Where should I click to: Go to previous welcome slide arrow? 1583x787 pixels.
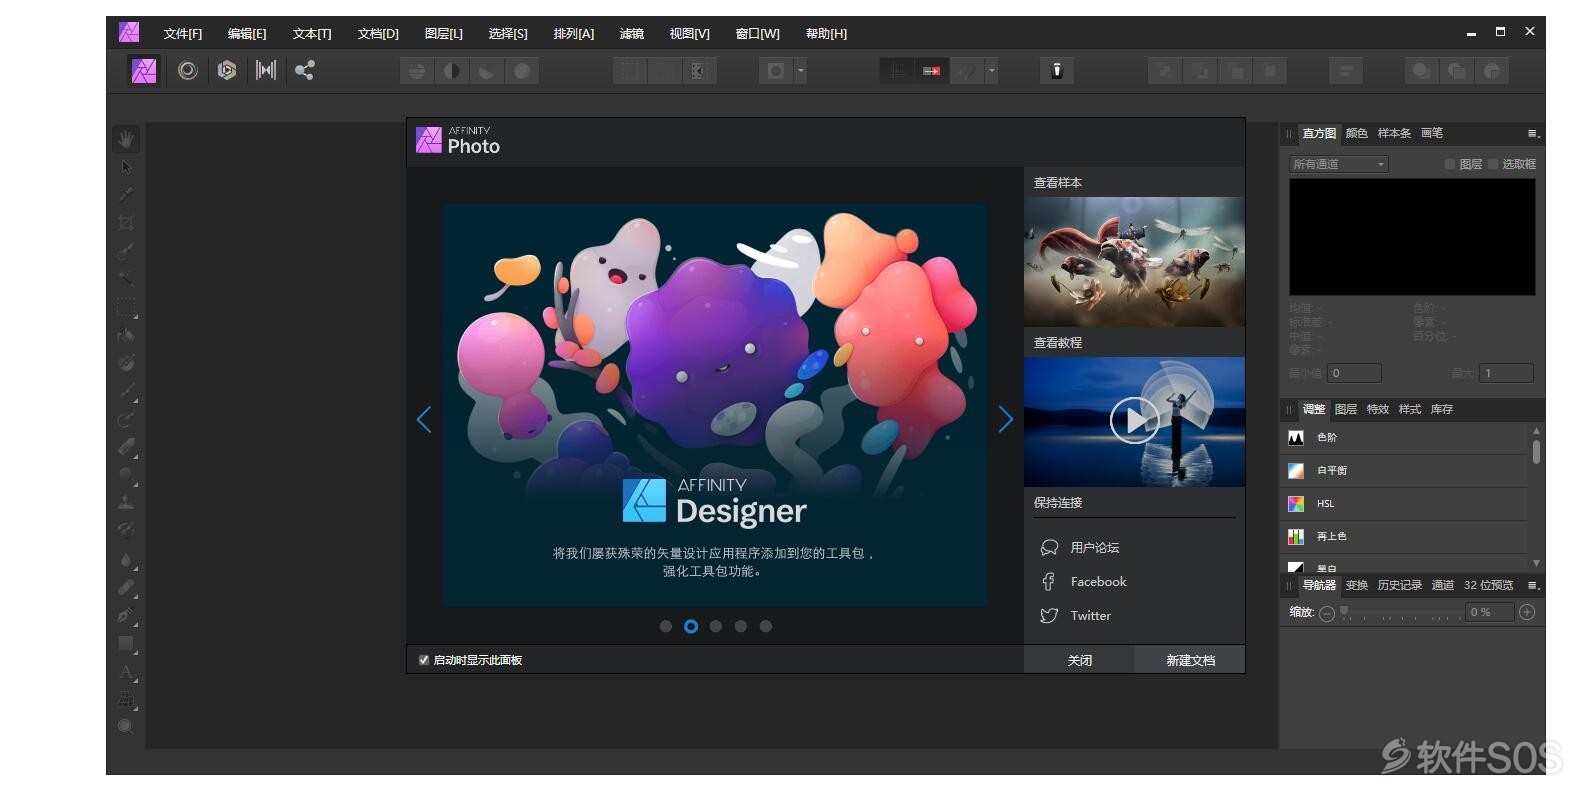click(x=424, y=419)
